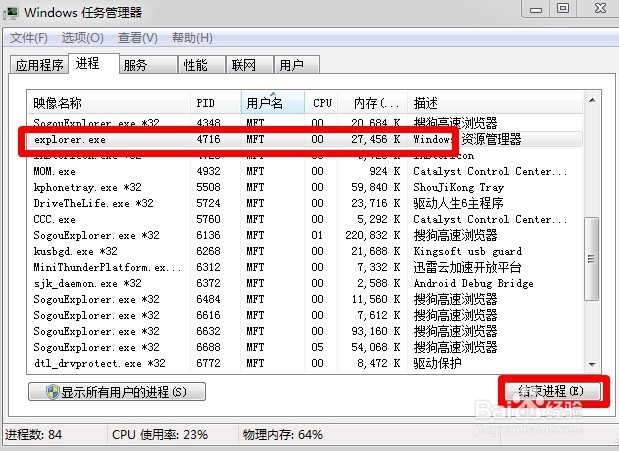
Task: Switch to the 进程 tab
Action: [x=93, y=63]
